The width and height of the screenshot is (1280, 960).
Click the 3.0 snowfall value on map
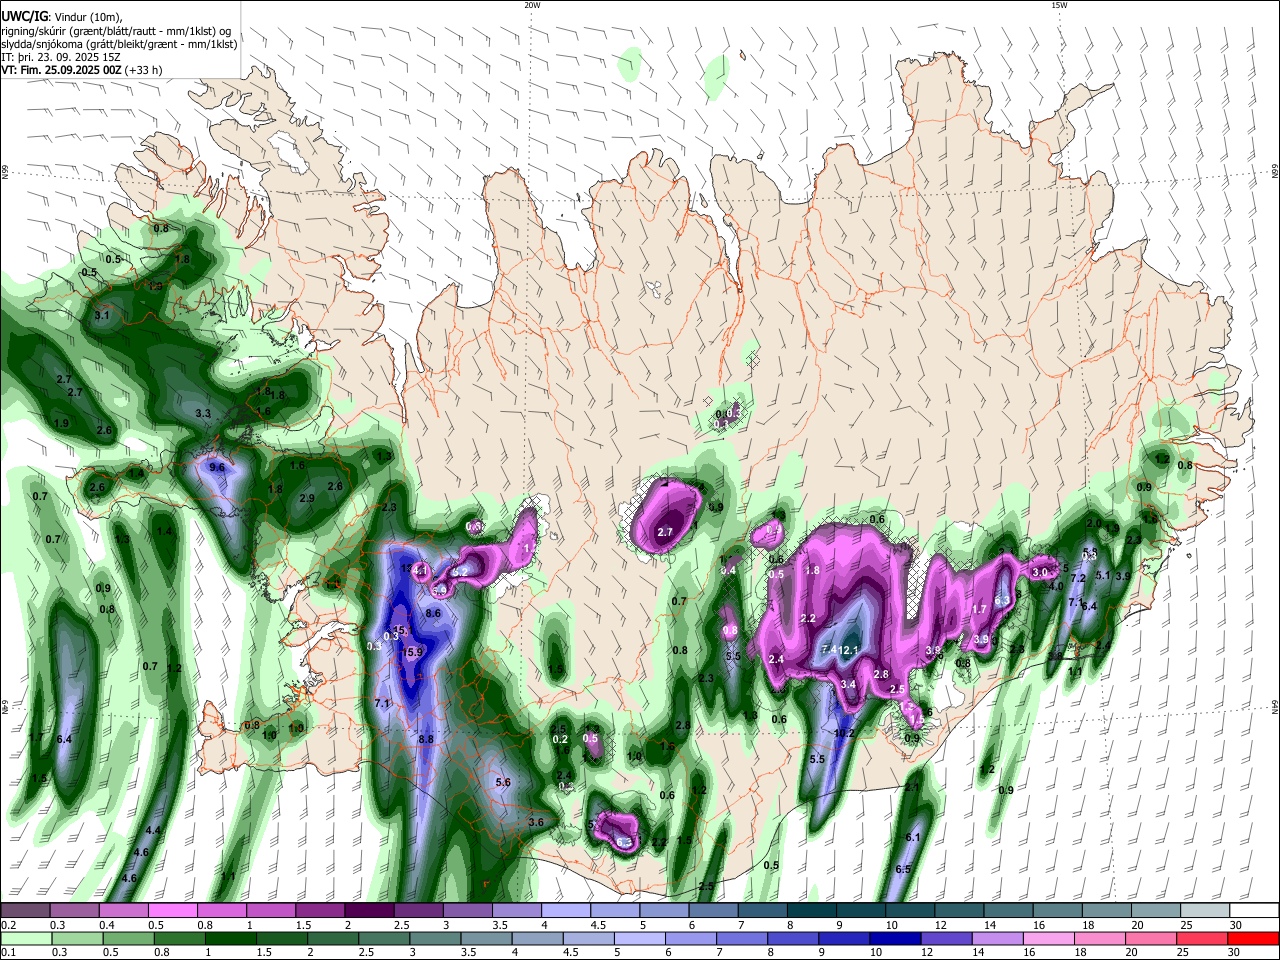[x=1039, y=572]
